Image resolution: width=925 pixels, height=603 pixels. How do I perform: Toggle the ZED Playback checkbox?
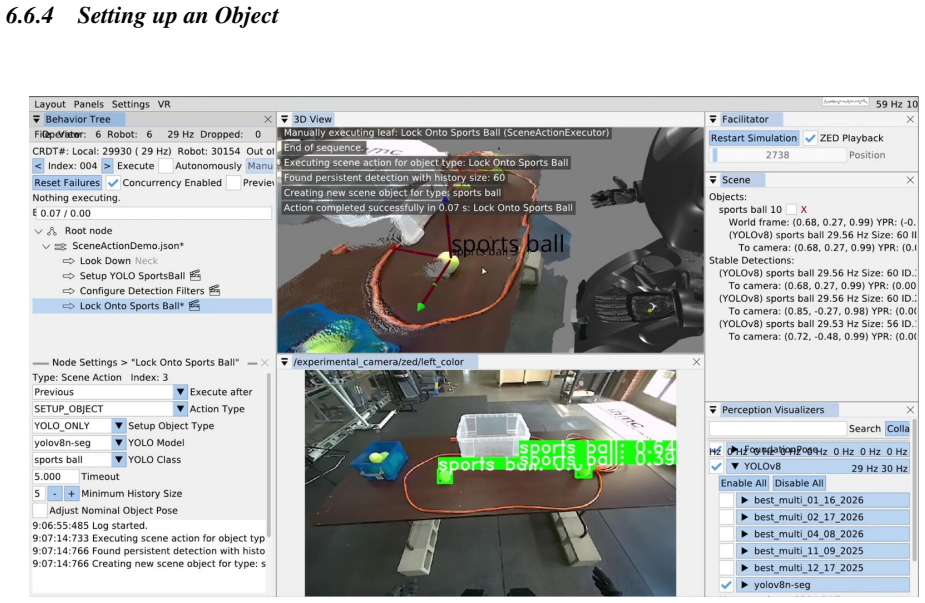(811, 138)
